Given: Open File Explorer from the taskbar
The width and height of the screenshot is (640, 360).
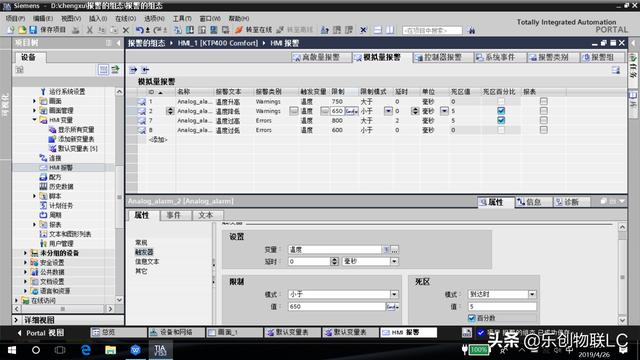Looking at the screenshot, I should [x=110, y=350].
